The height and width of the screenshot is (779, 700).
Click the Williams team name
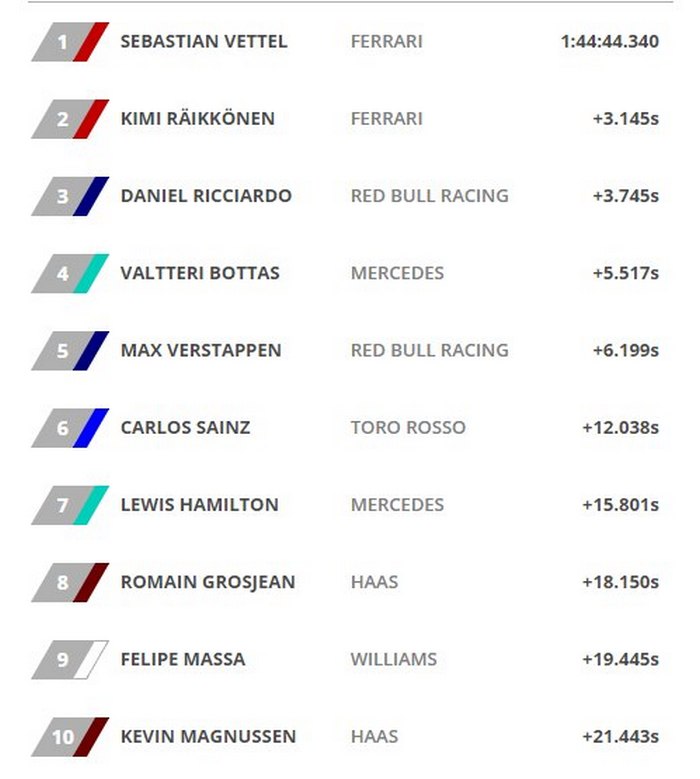(394, 660)
